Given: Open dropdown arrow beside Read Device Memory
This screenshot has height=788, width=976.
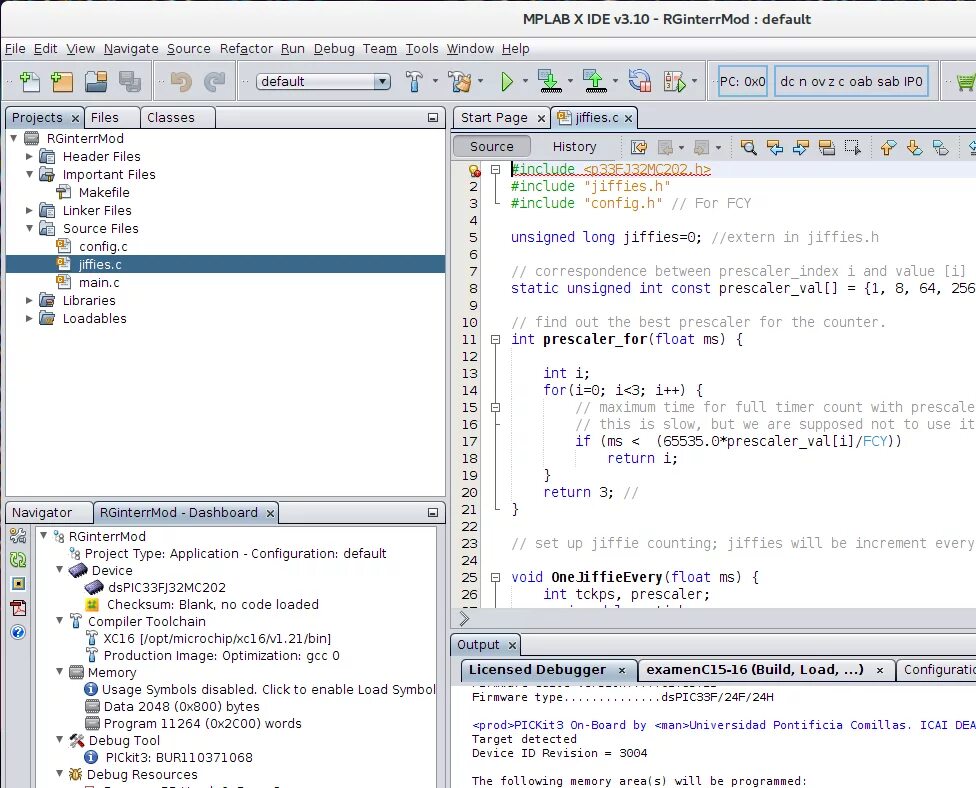Looking at the screenshot, I should [615, 81].
